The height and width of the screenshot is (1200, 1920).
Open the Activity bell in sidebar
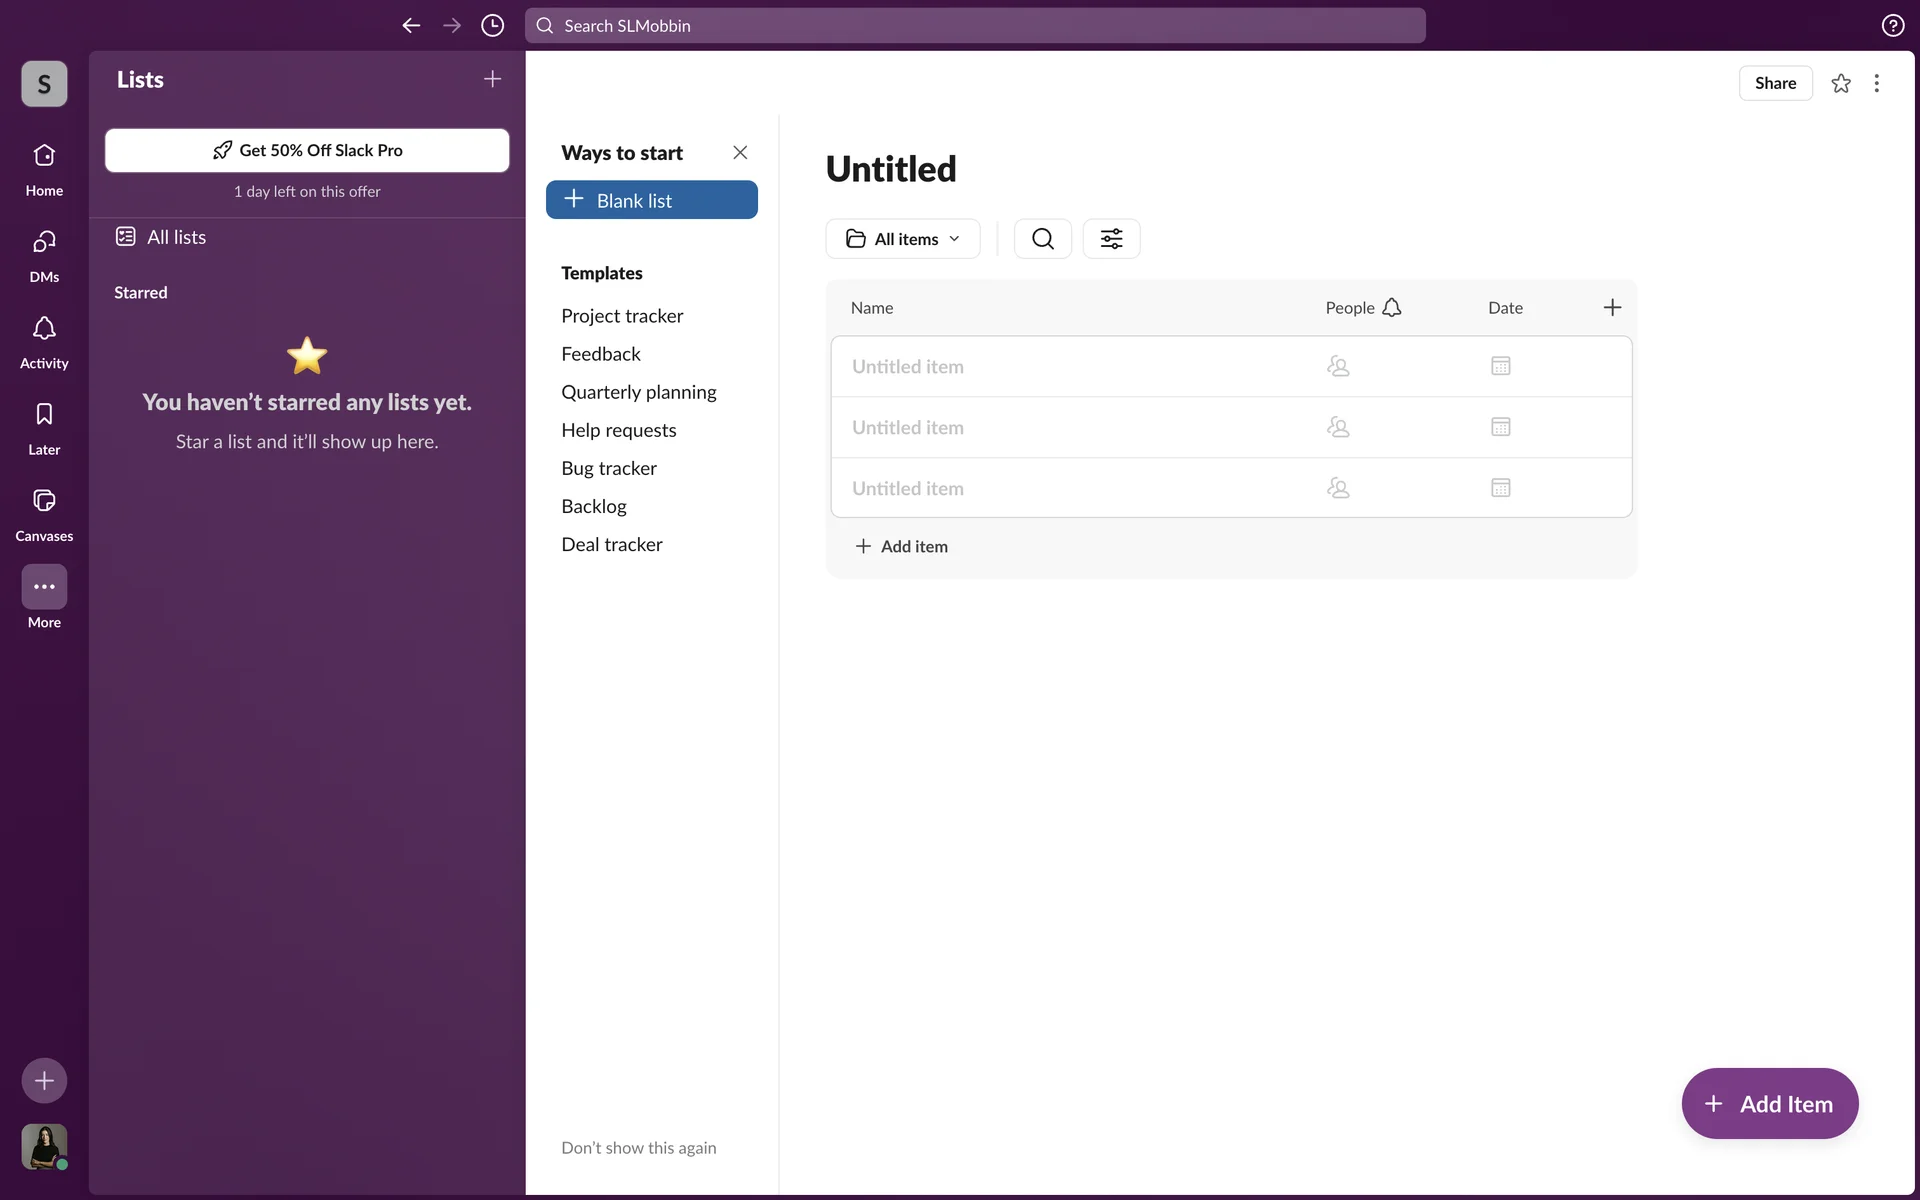pos(44,341)
